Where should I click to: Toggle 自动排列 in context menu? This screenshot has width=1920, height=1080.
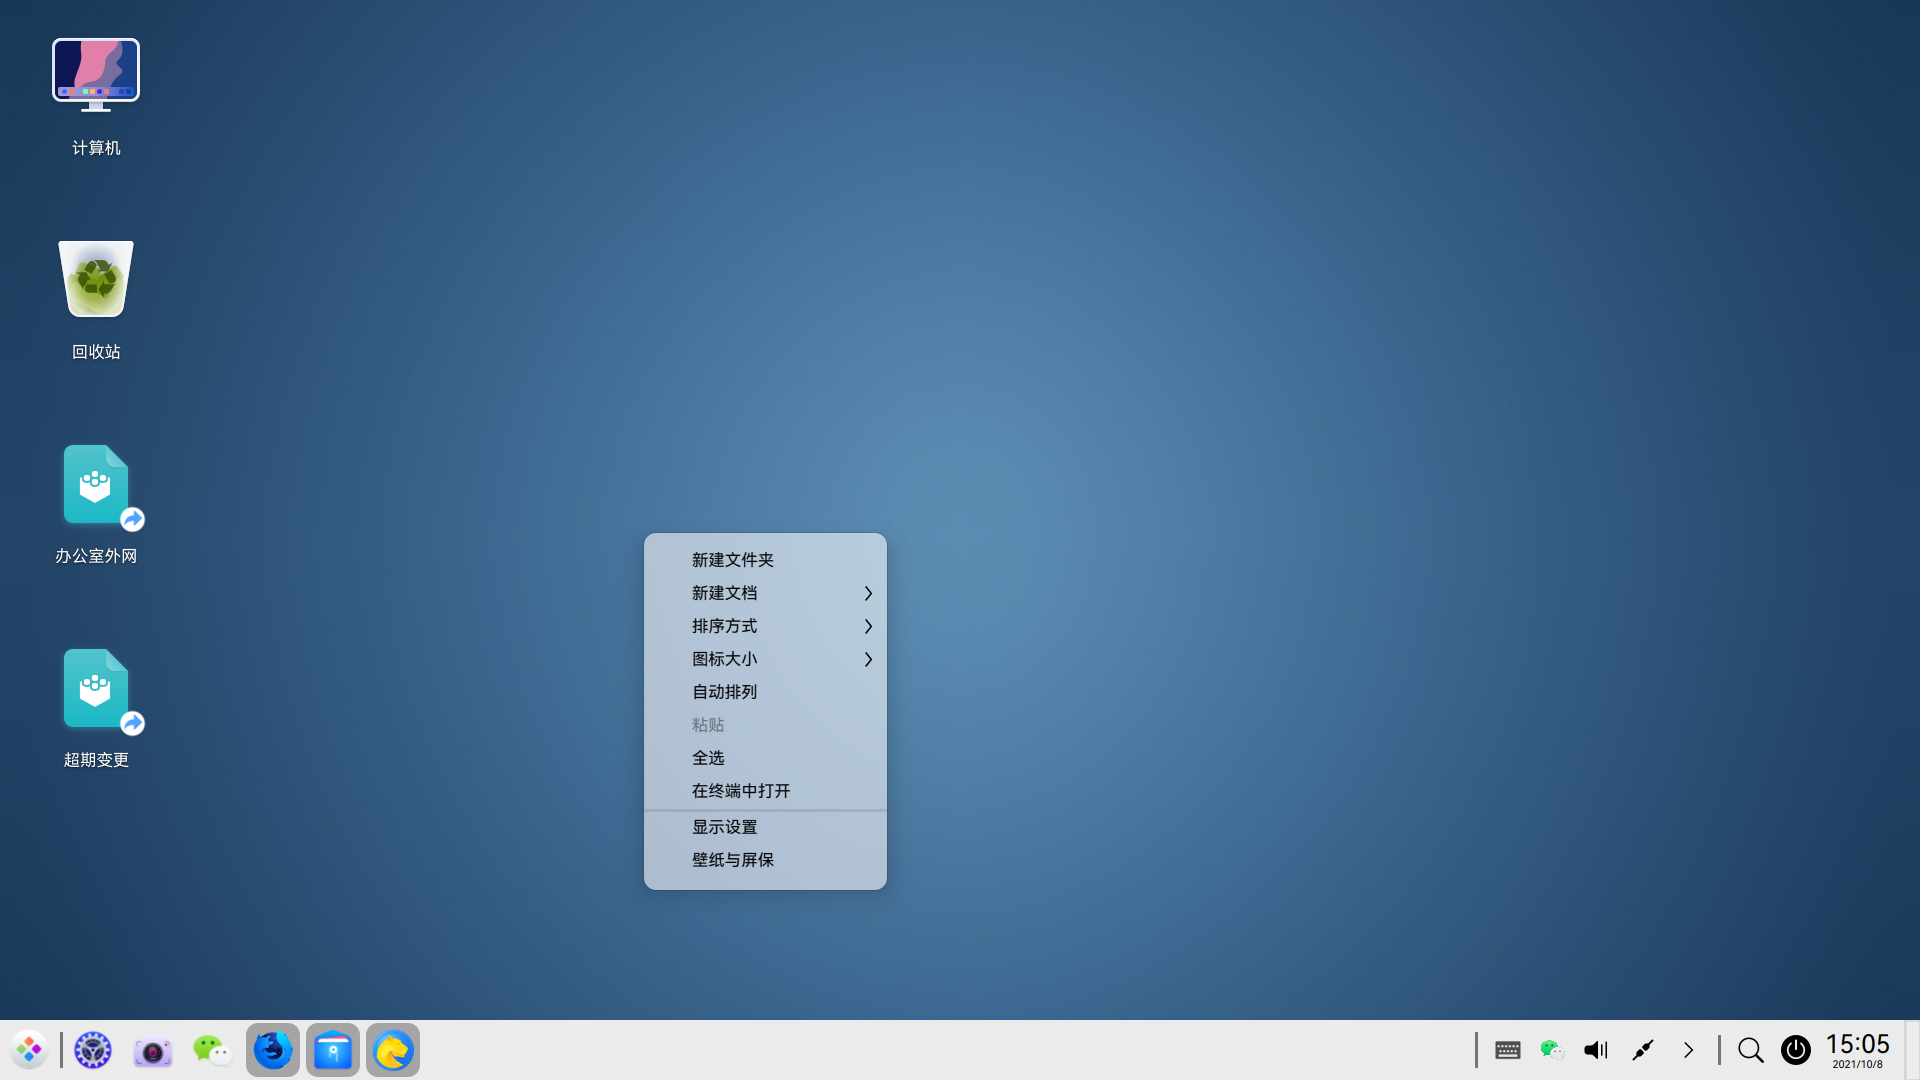(x=725, y=692)
